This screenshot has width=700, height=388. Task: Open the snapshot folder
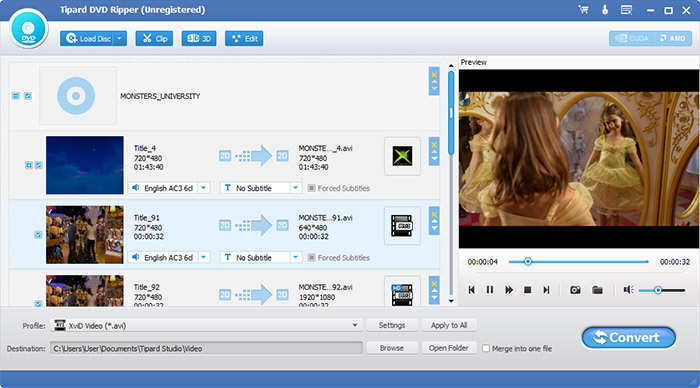pos(597,290)
